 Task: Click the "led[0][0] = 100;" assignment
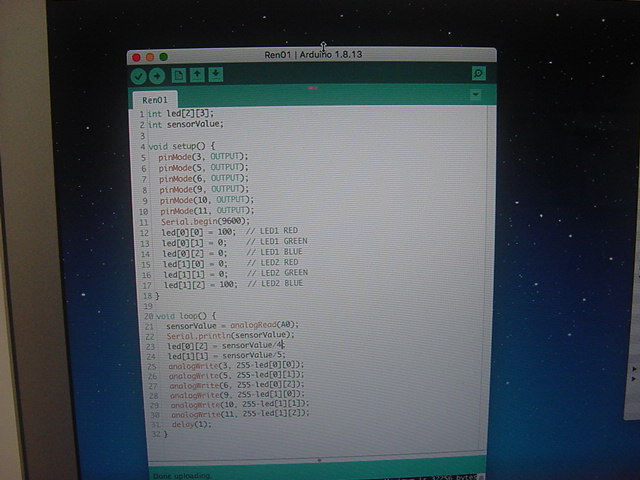tap(199, 232)
